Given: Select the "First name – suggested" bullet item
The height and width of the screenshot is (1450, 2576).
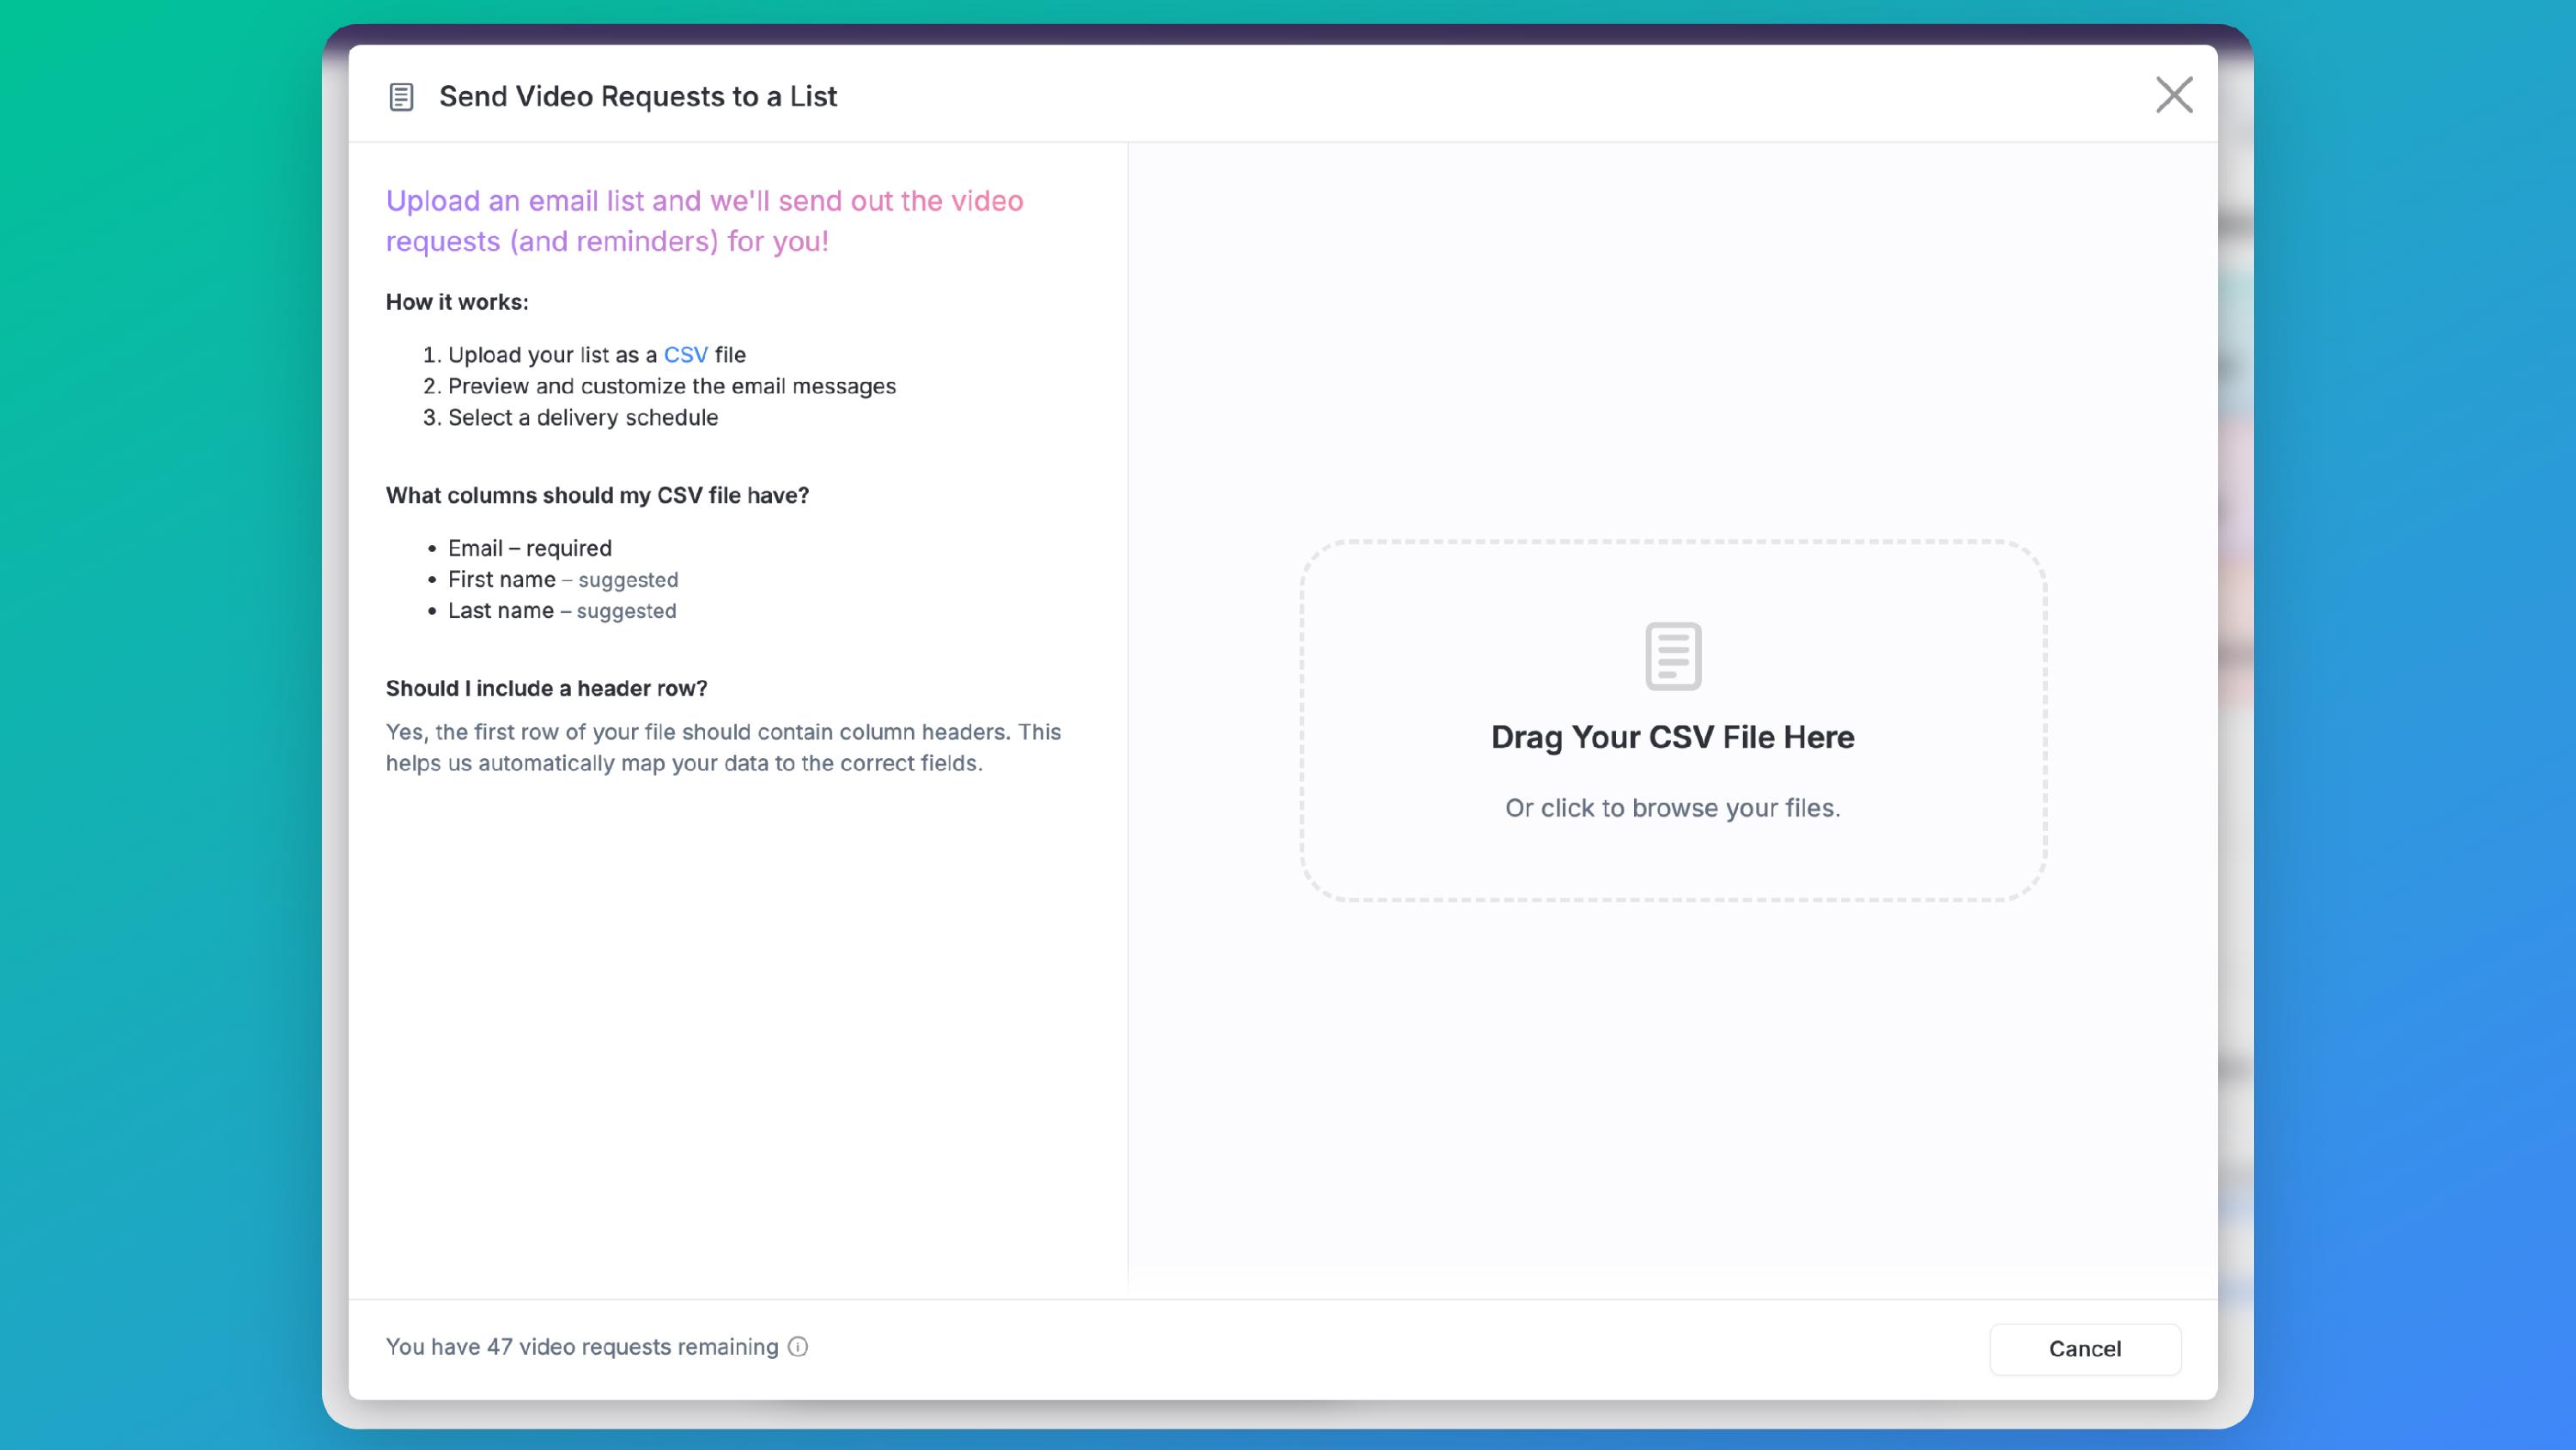Looking at the screenshot, I should click(562, 579).
